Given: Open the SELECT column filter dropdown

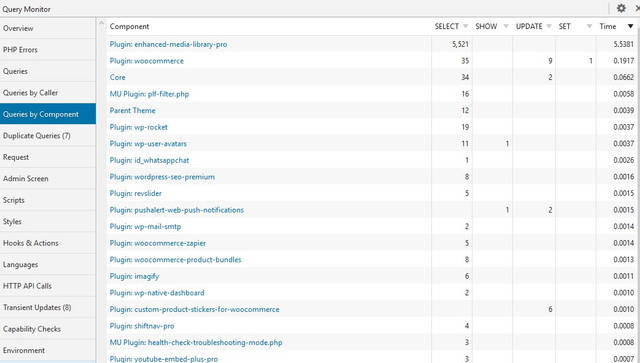Looking at the screenshot, I should click(x=465, y=27).
